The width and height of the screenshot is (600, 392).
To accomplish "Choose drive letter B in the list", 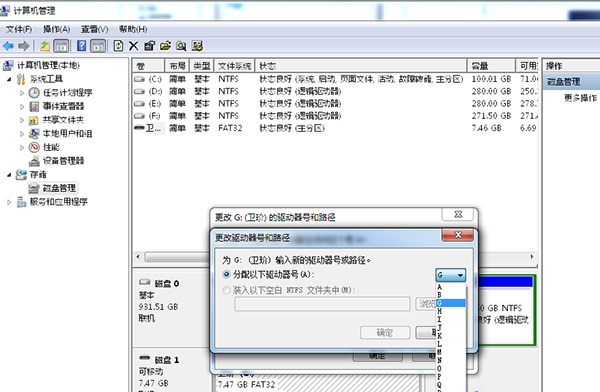I will click(x=451, y=295).
